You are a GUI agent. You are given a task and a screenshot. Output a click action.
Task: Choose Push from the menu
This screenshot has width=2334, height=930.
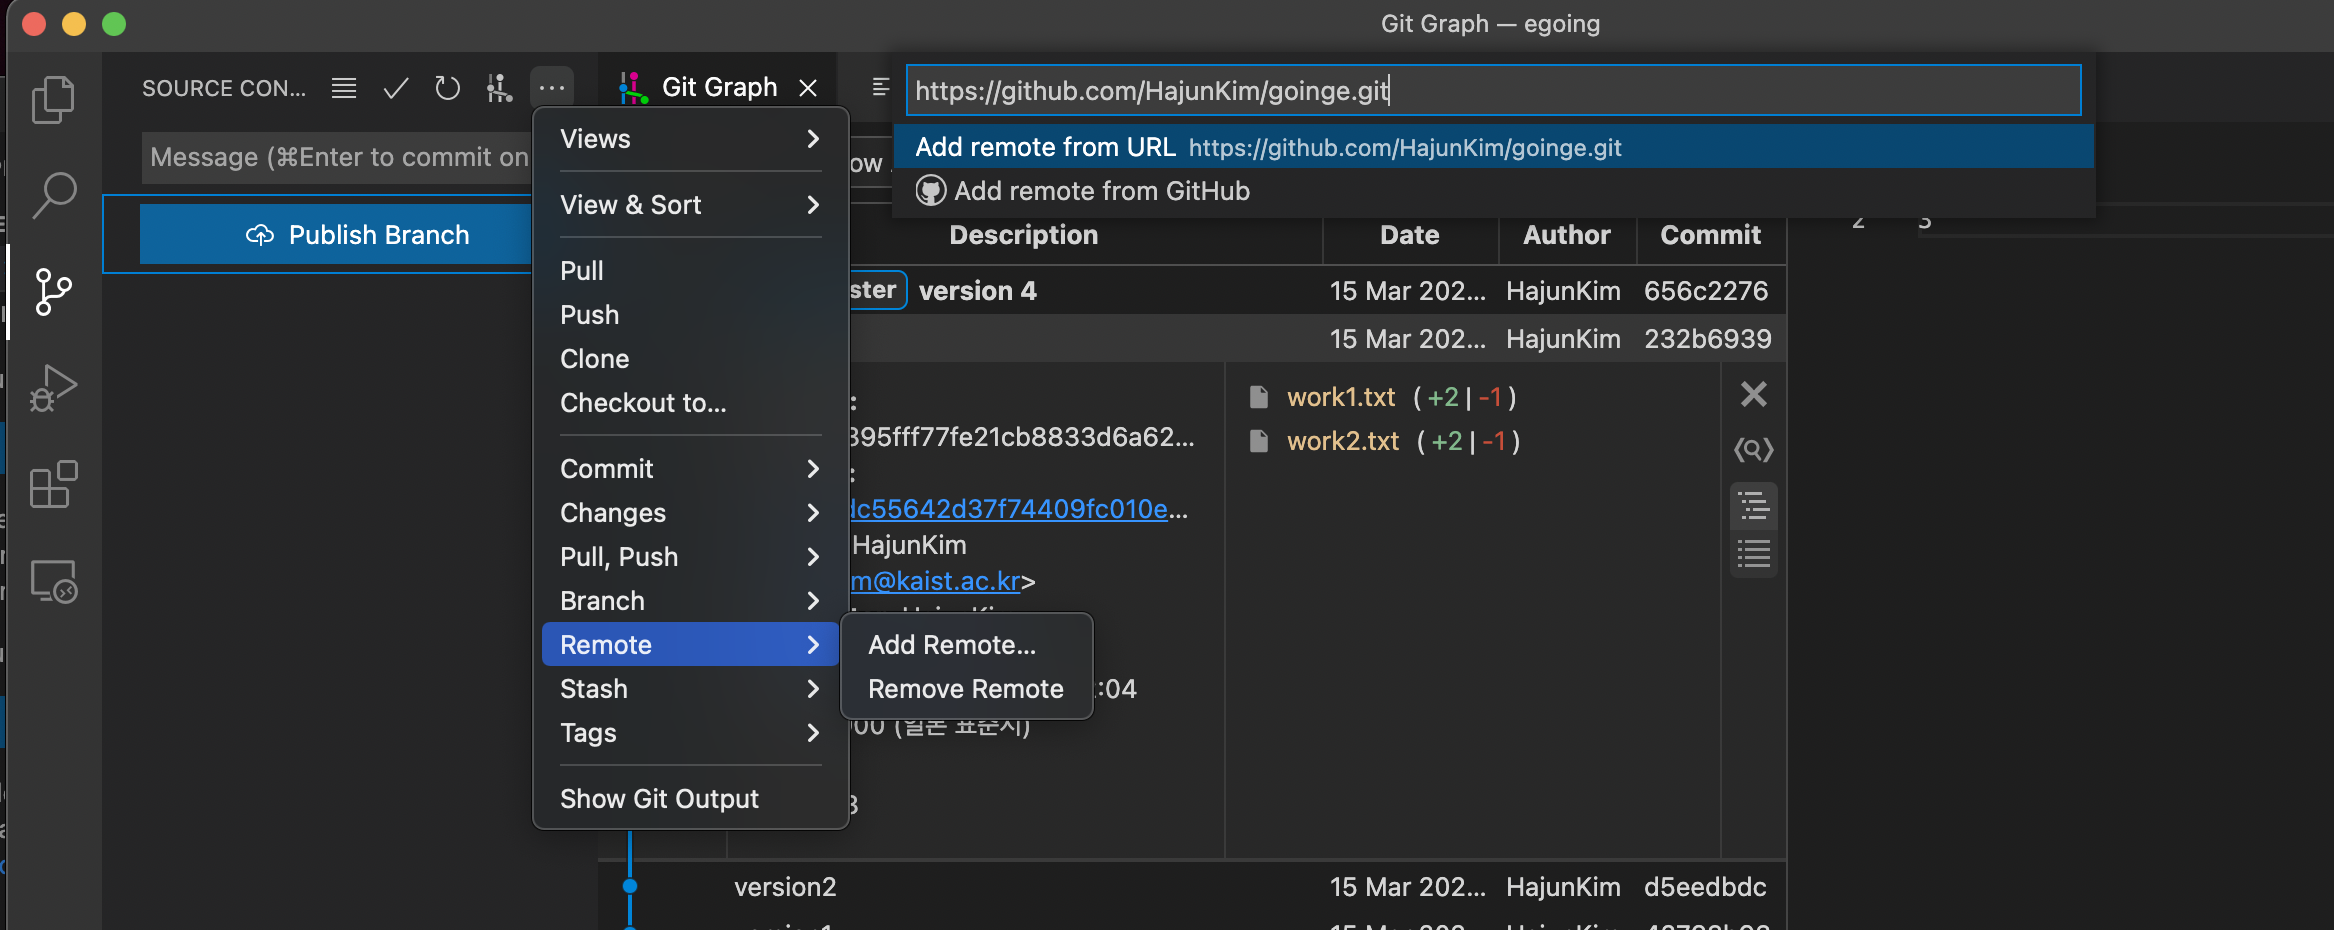[x=690, y=315]
